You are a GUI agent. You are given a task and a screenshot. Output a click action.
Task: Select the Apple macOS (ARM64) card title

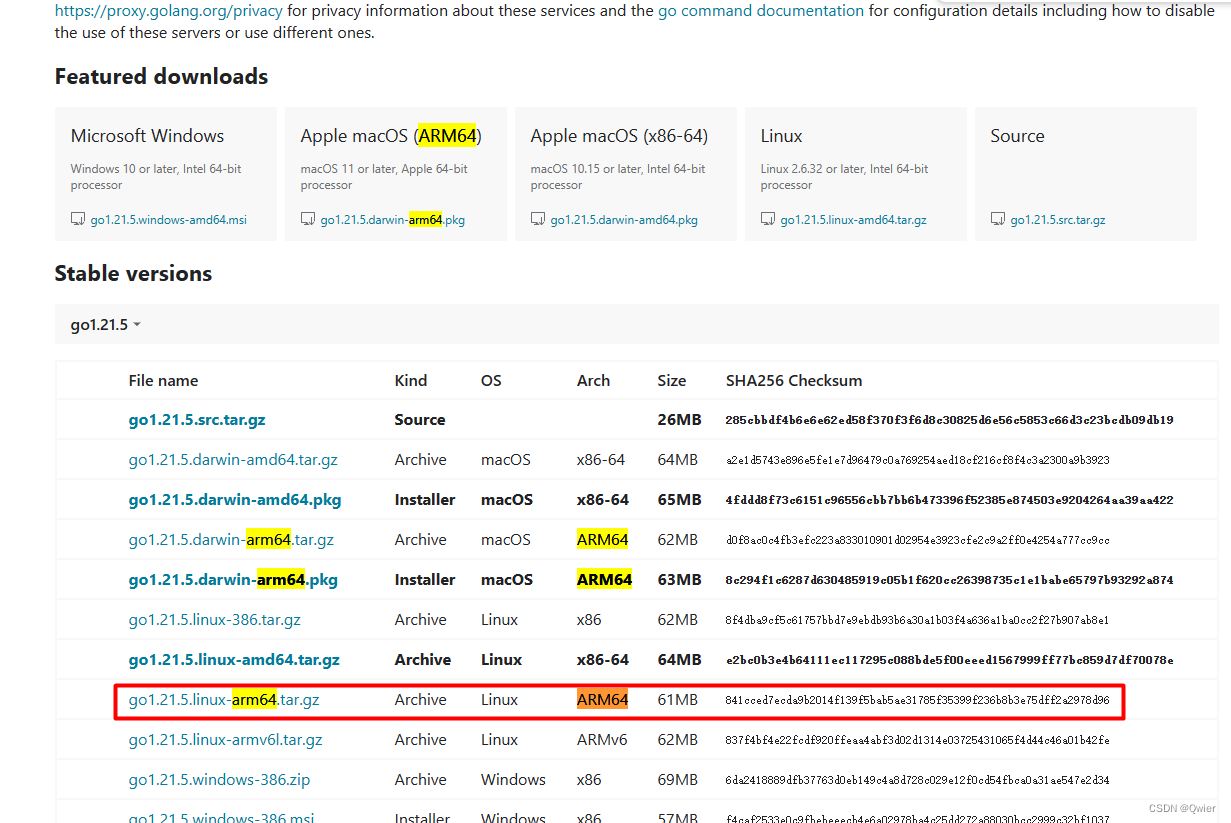point(391,136)
